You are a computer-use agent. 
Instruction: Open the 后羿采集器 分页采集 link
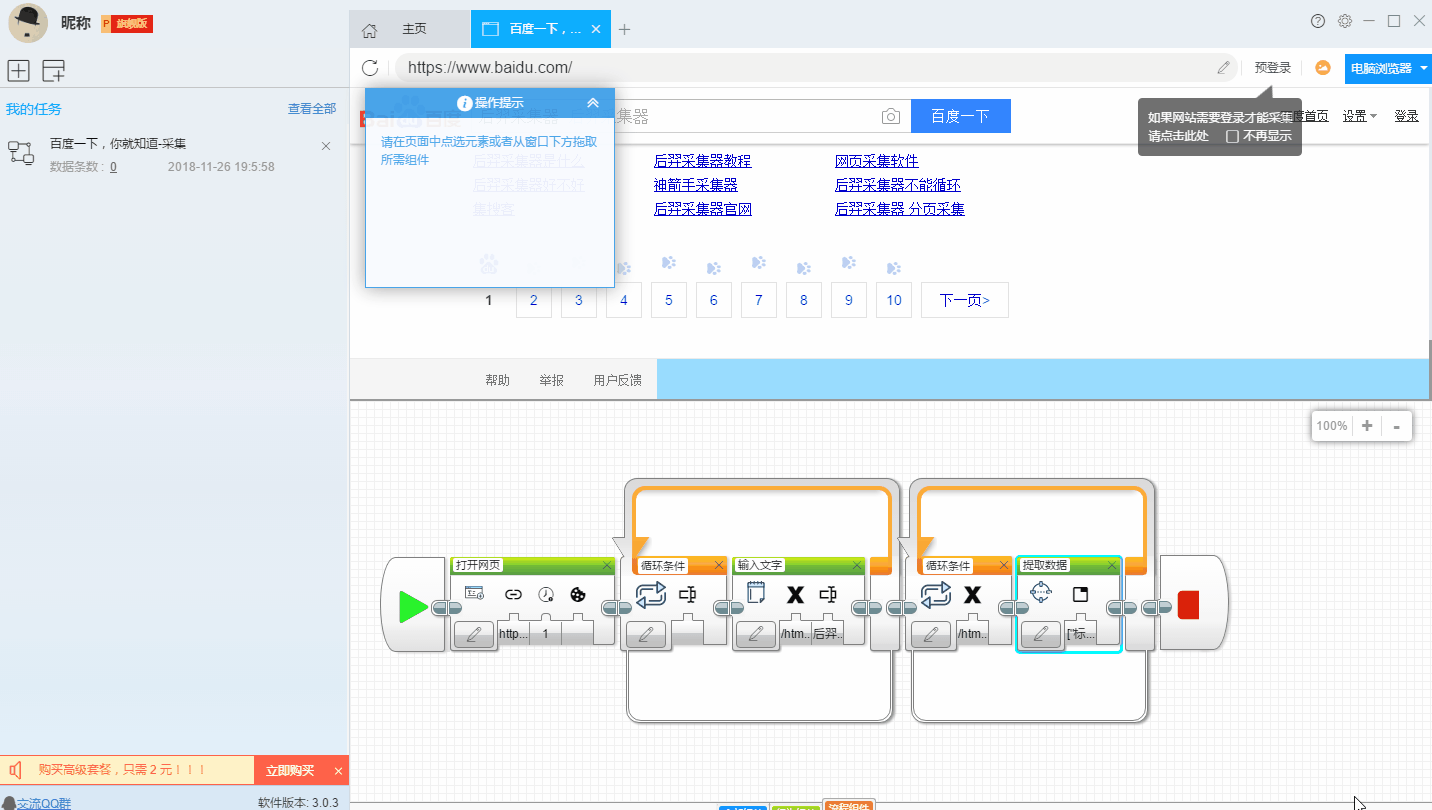(x=900, y=209)
